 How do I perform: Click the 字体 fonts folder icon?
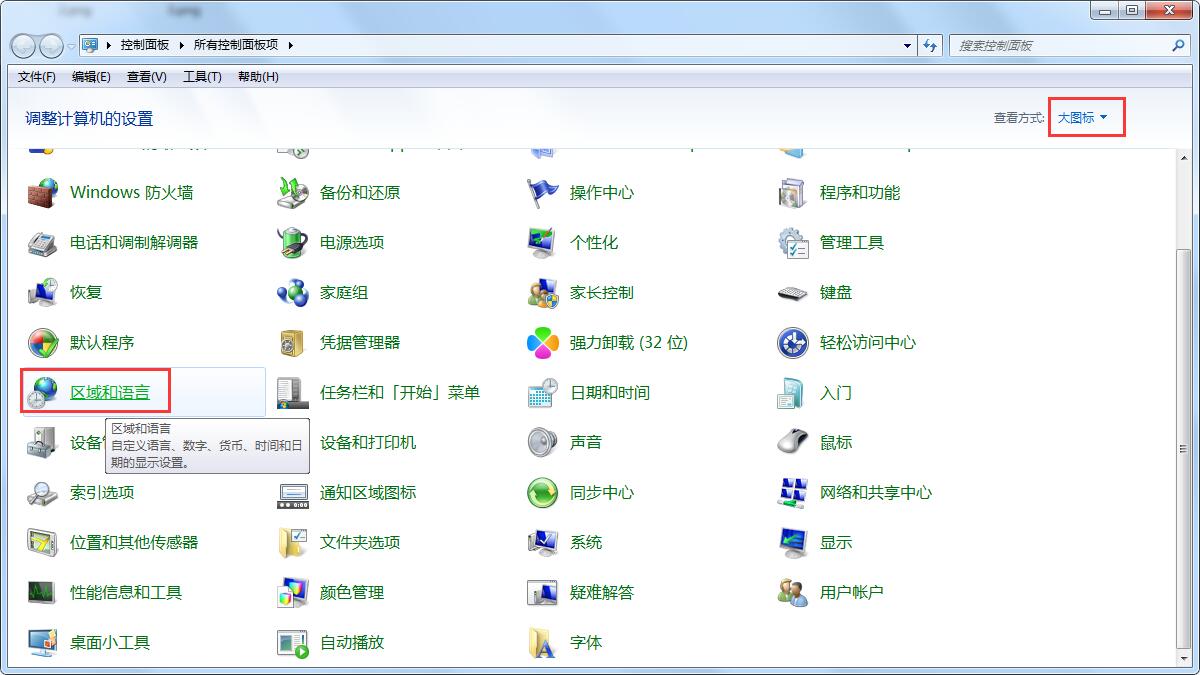543,643
